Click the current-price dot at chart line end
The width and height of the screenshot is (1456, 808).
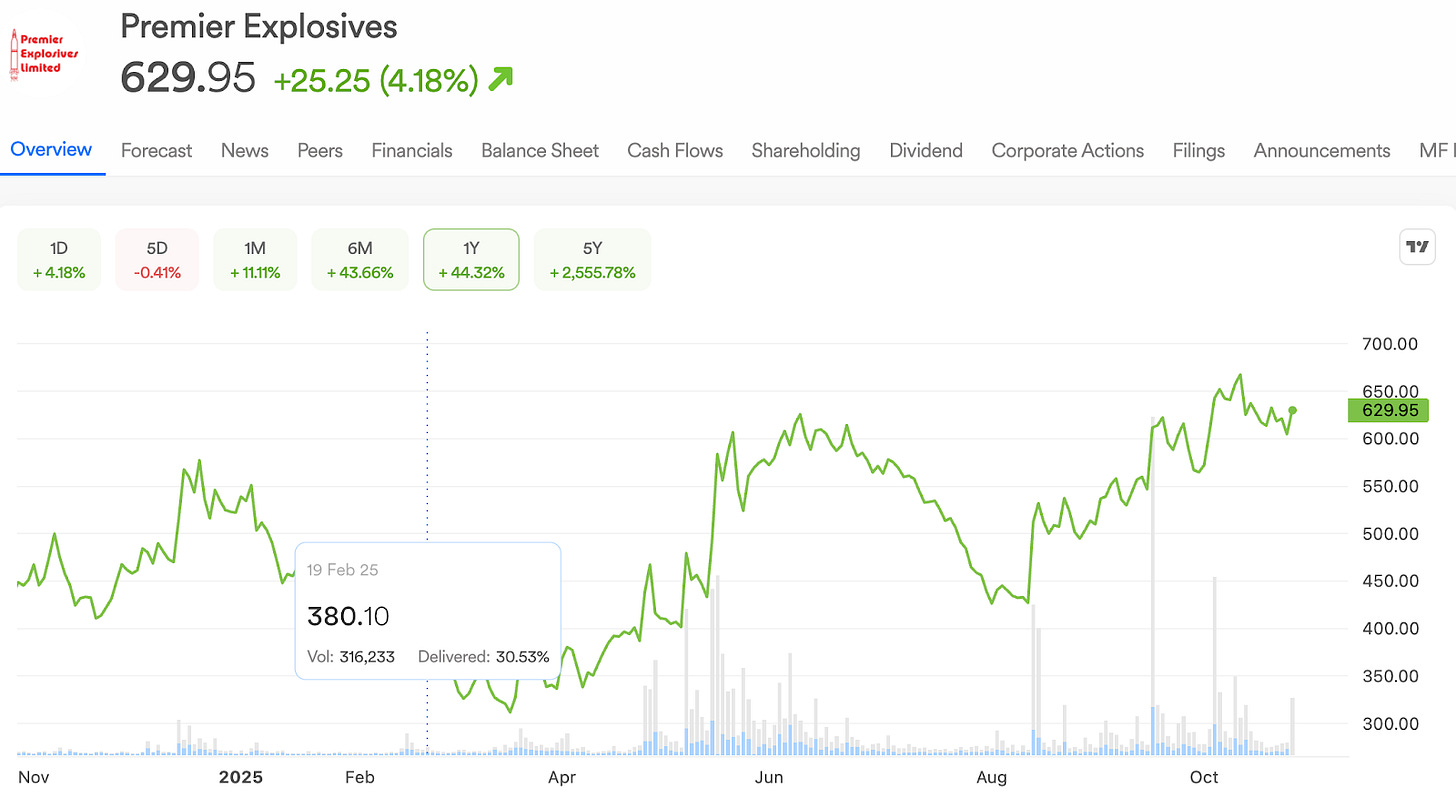coord(1293,410)
